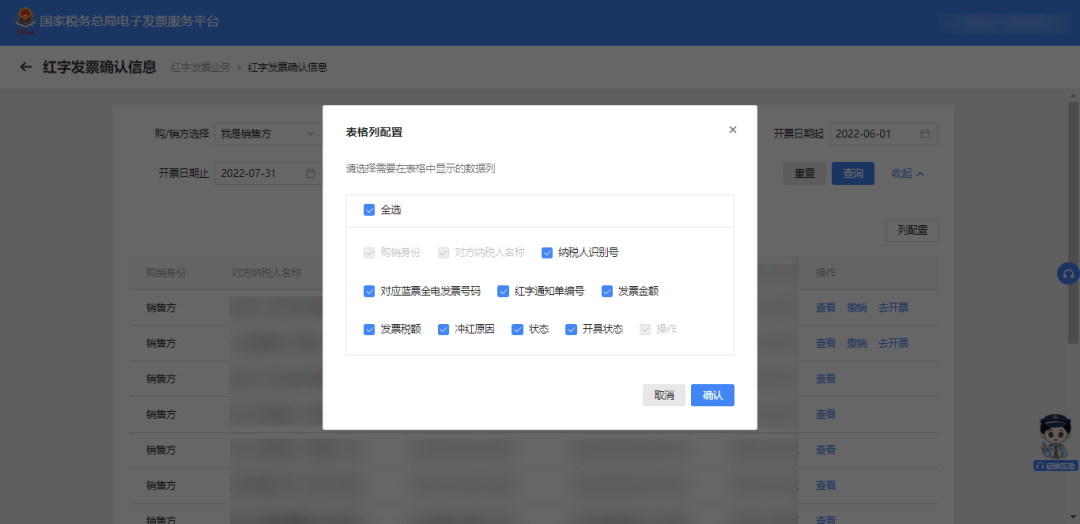
Task: Close the 表格列配置 dialog with X
Action: point(733,129)
